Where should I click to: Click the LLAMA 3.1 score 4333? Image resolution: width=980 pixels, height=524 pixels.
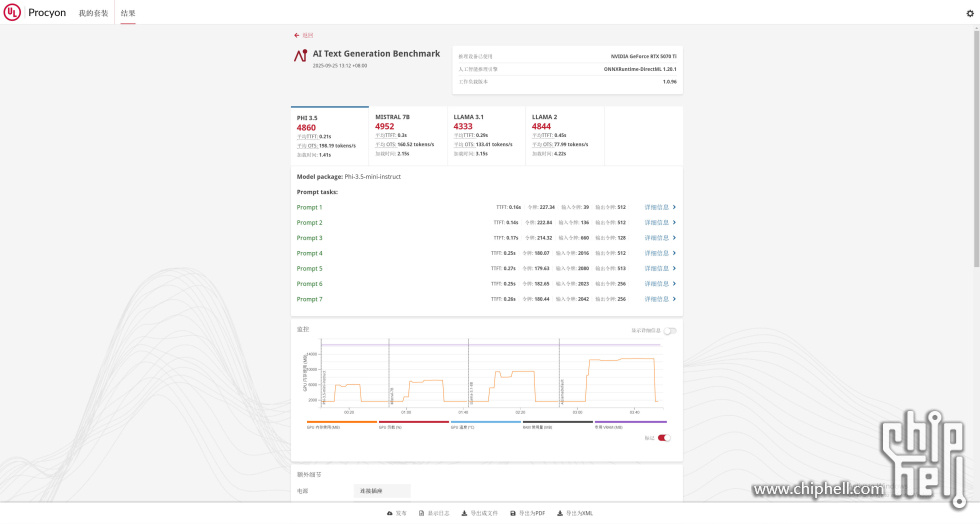463,126
